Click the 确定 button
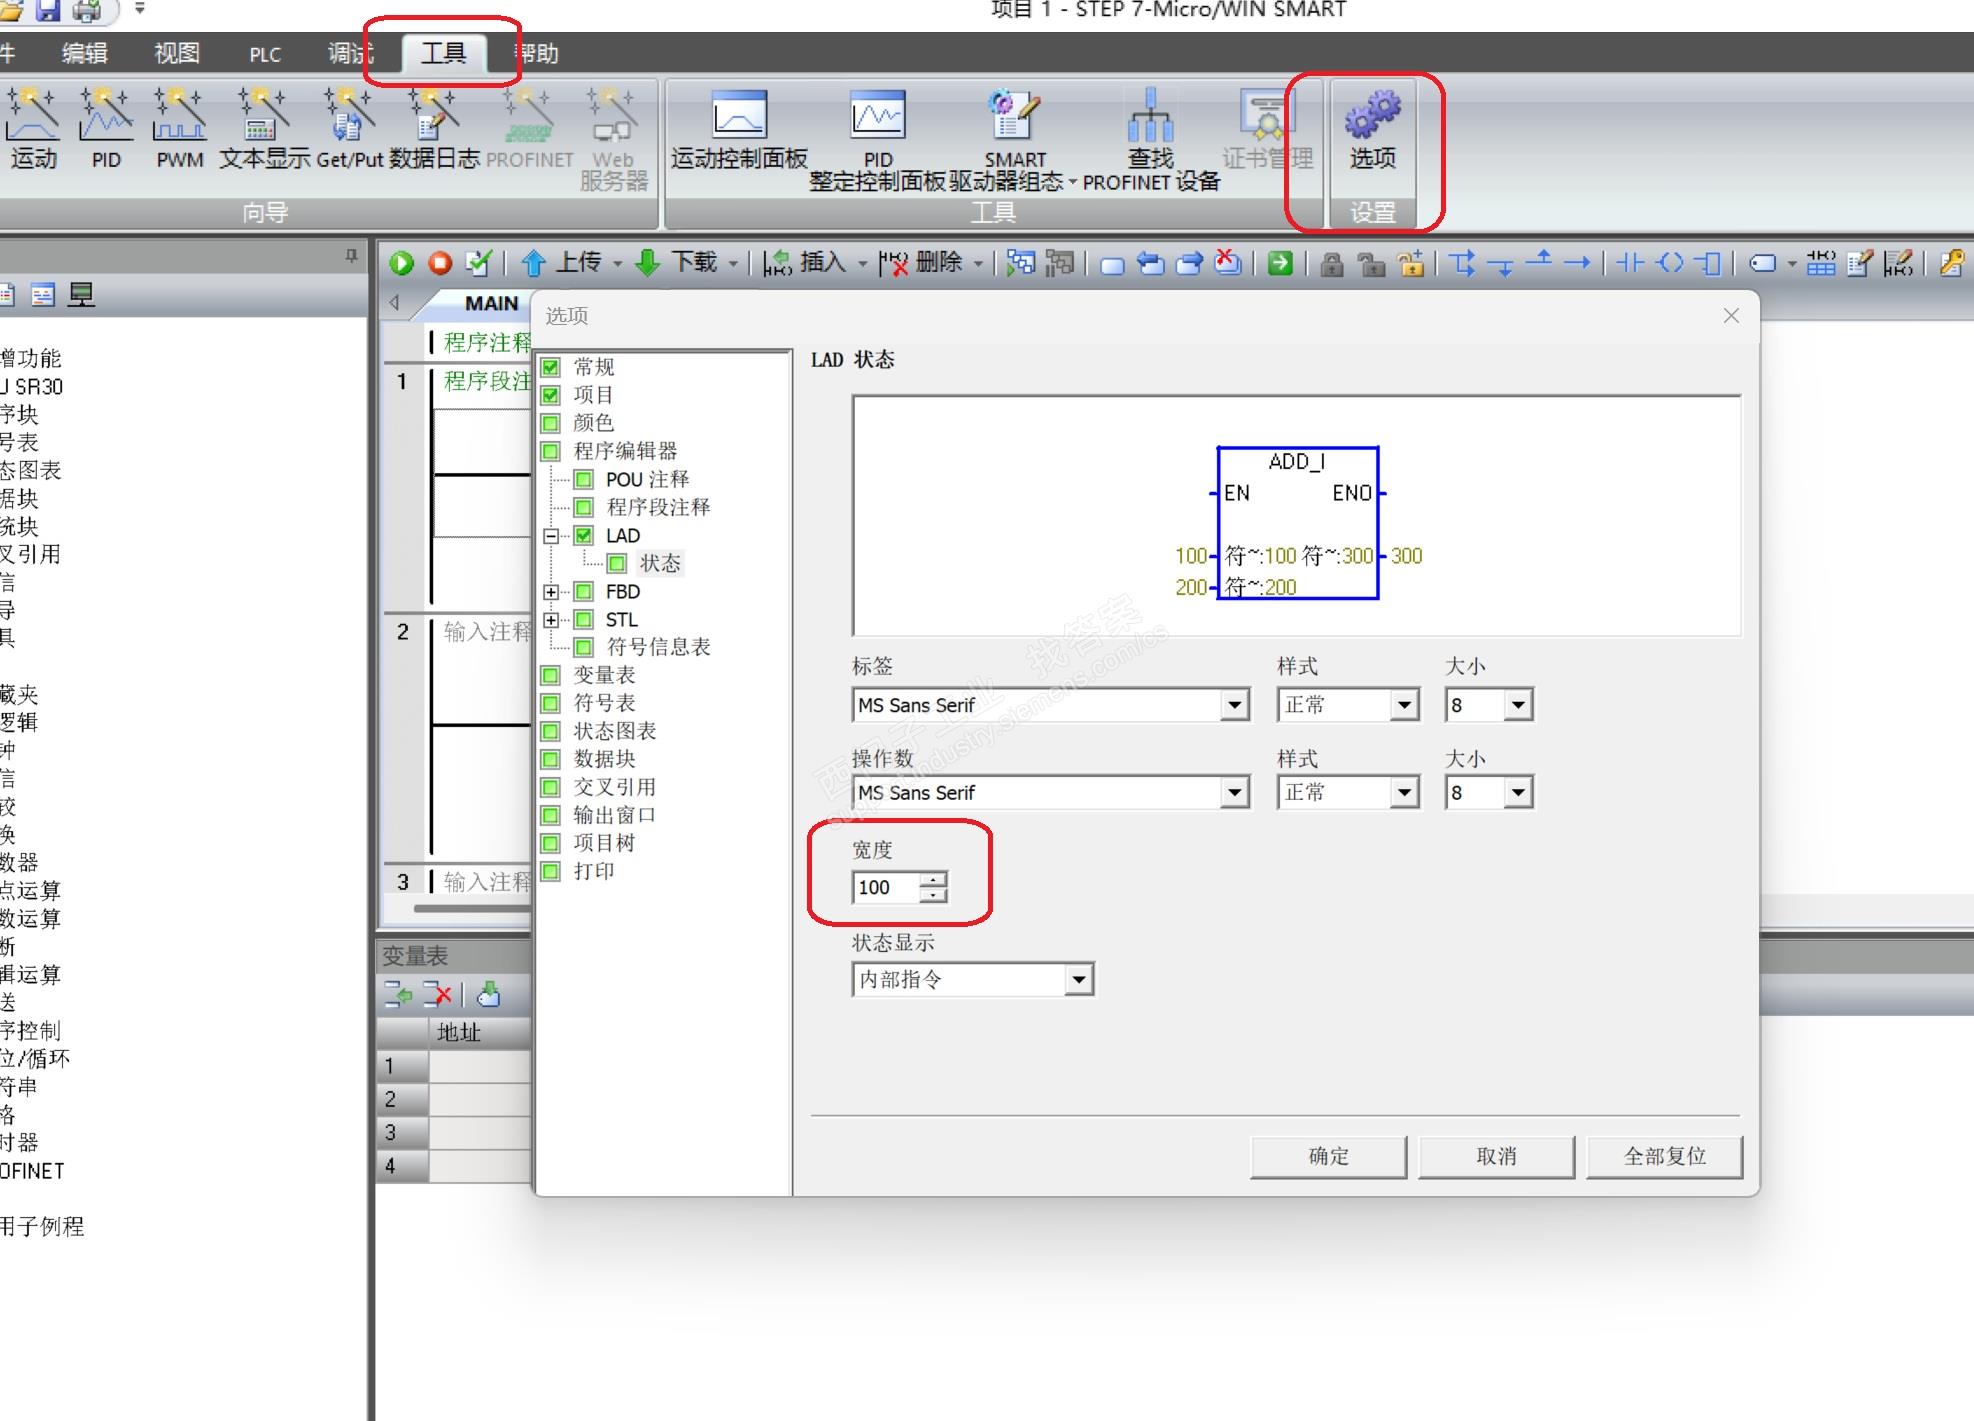 click(x=1328, y=1156)
